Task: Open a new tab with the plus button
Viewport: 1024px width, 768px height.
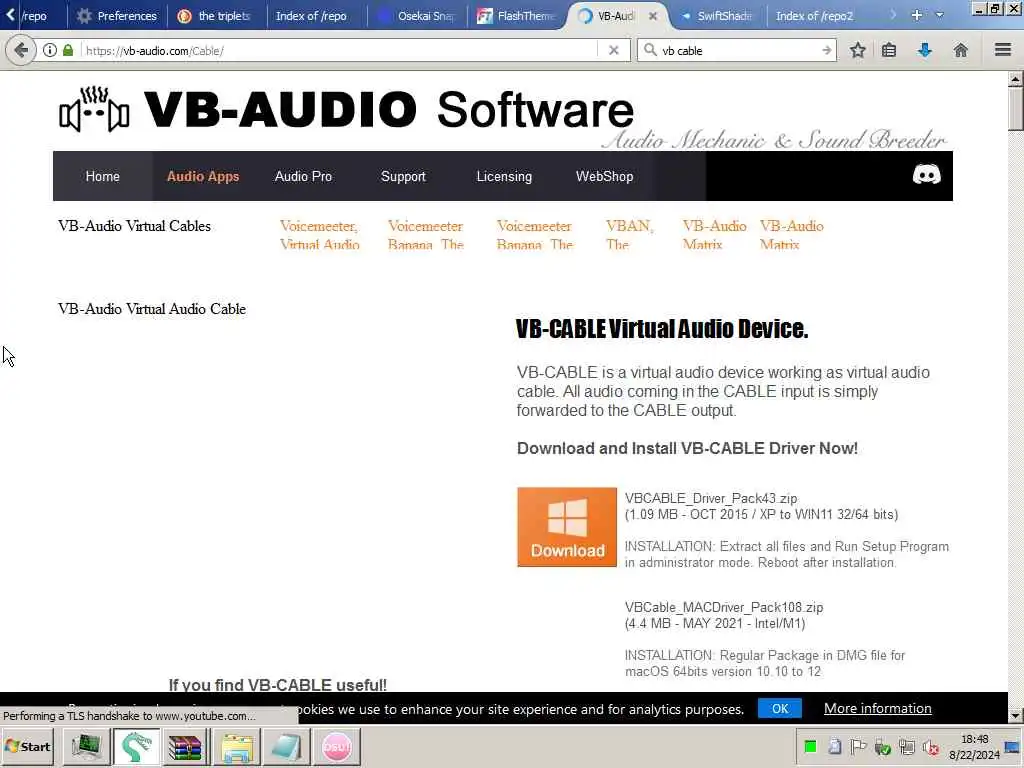Action: pos(917,15)
